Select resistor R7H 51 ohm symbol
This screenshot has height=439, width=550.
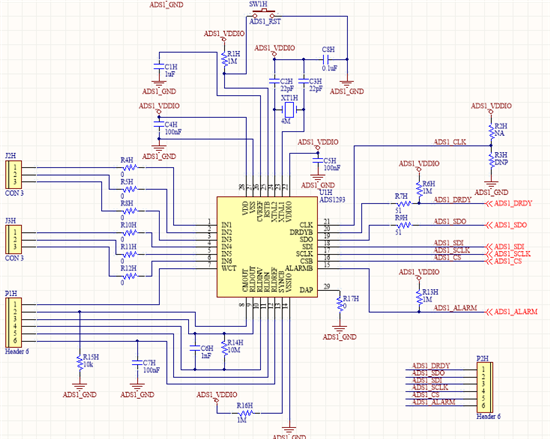404,203
